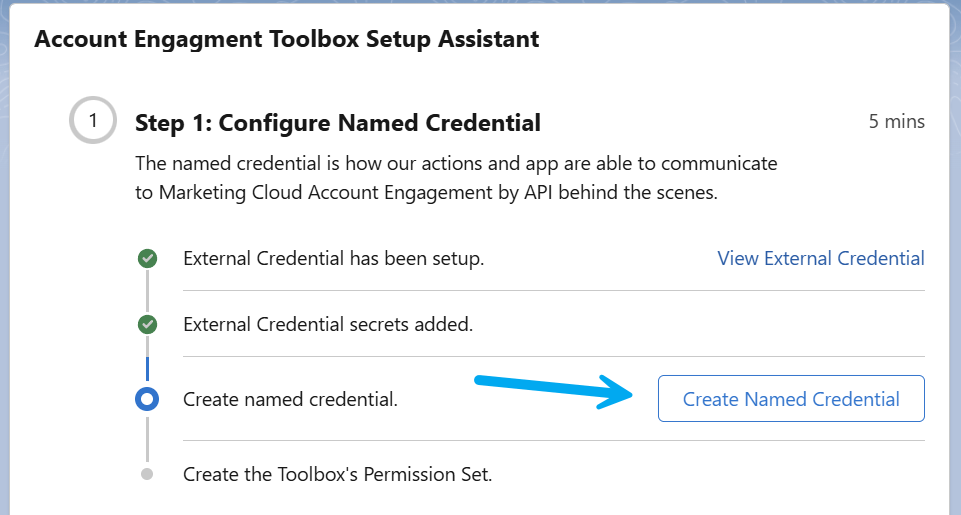Image resolution: width=961 pixels, height=515 pixels.
Task: Click the Step 1 number circle icon
Action: (x=93, y=120)
